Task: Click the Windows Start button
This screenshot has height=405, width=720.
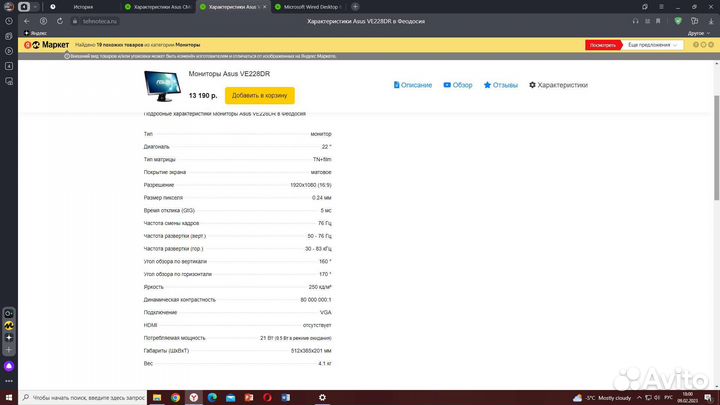Action: click(9, 398)
